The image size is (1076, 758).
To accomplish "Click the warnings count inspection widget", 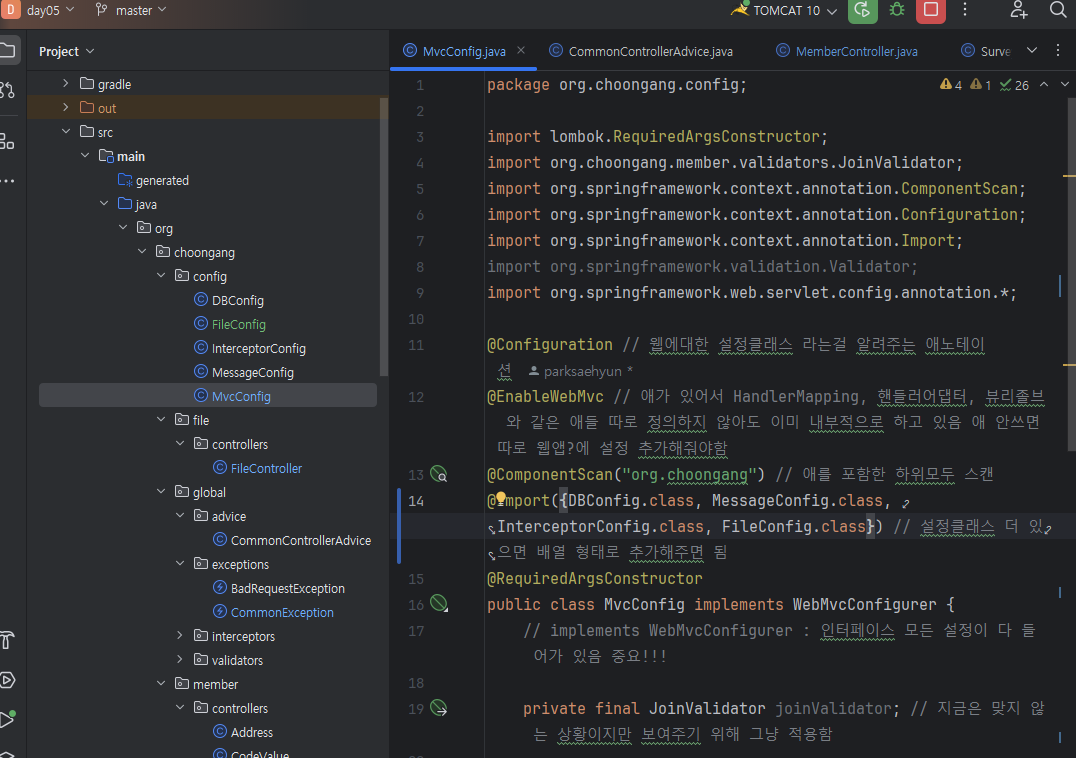I will pyautogui.click(x=951, y=85).
